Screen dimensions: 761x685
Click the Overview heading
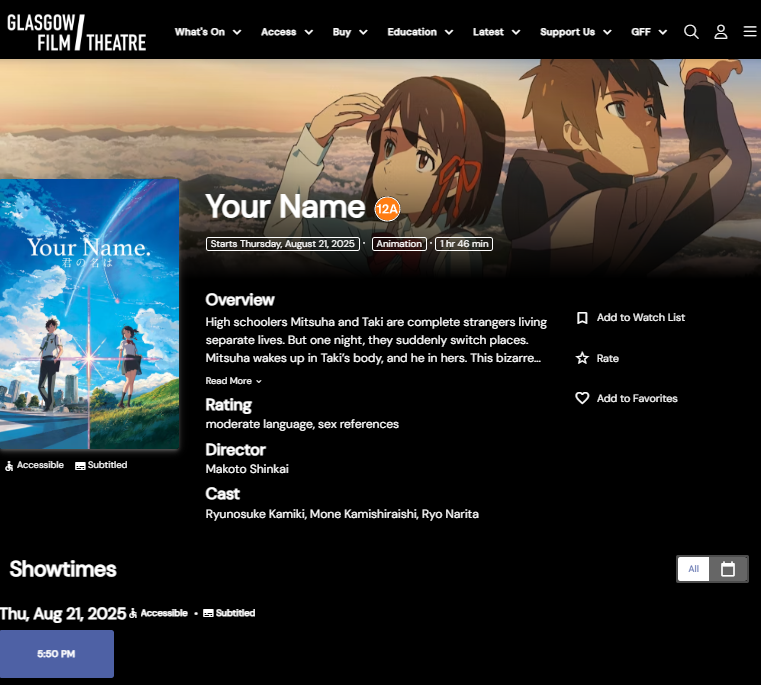pos(240,300)
